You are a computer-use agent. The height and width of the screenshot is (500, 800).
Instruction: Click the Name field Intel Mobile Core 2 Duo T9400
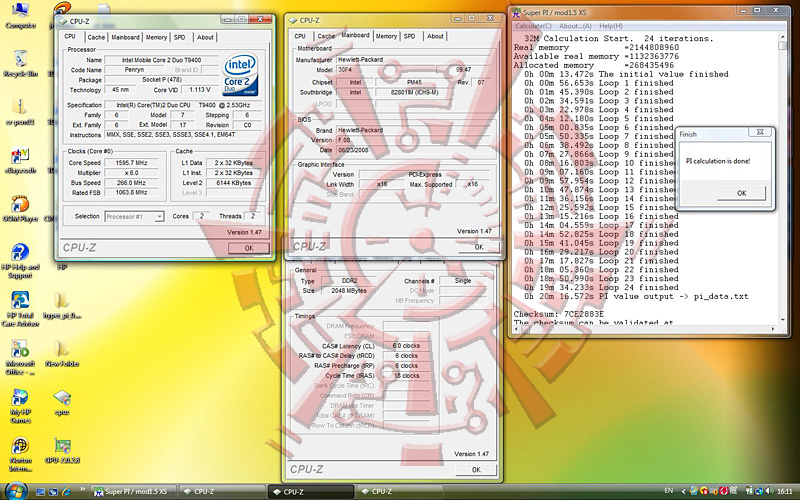coord(161,60)
